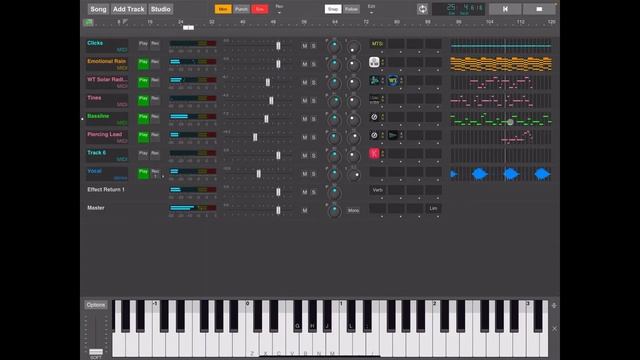Image resolution: width=640 pixels, height=360 pixels.
Task: Expand the Edit dropdown in top bar
Action: click(371, 9)
